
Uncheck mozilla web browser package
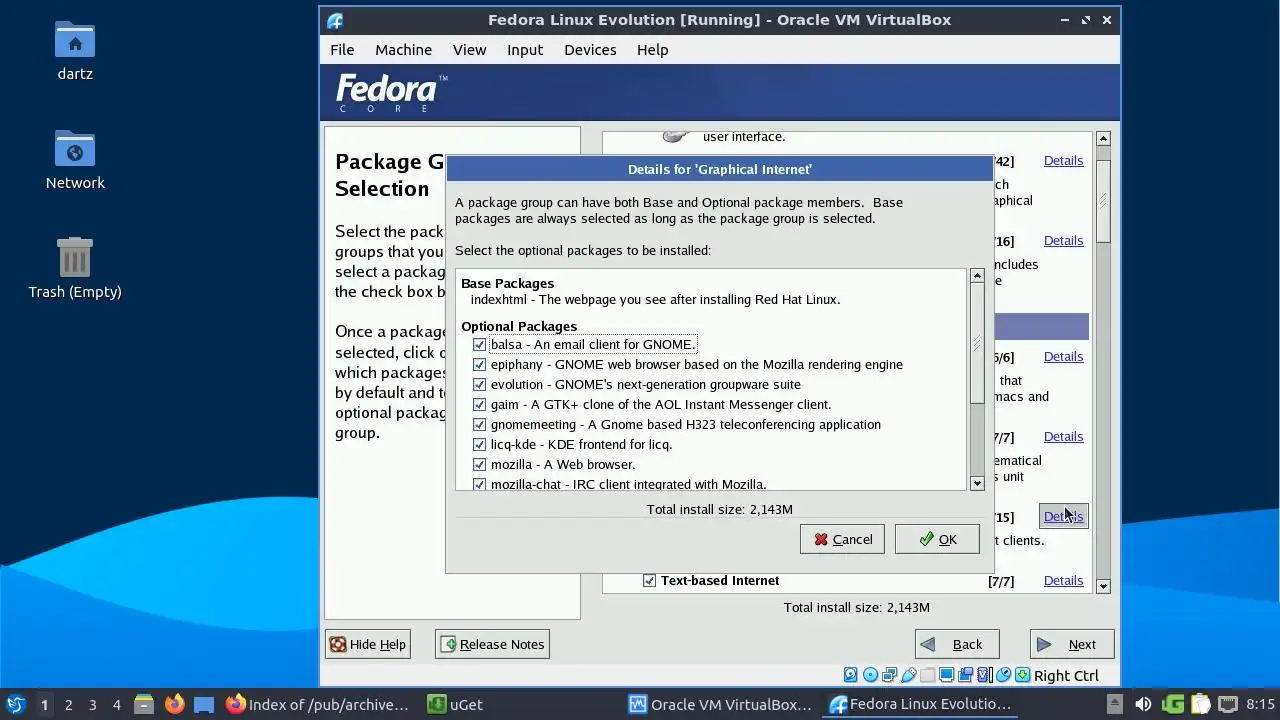[479, 464]
